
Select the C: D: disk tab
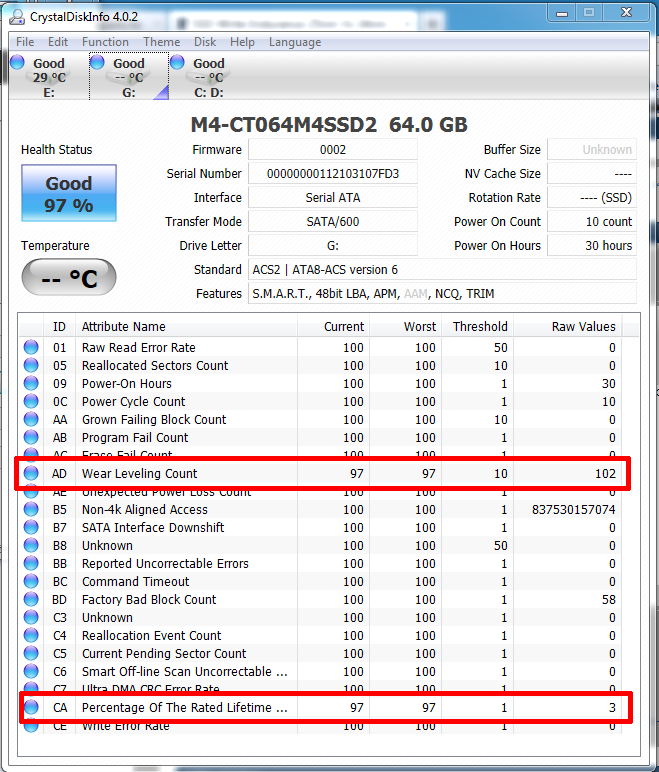tap(209, 77)
